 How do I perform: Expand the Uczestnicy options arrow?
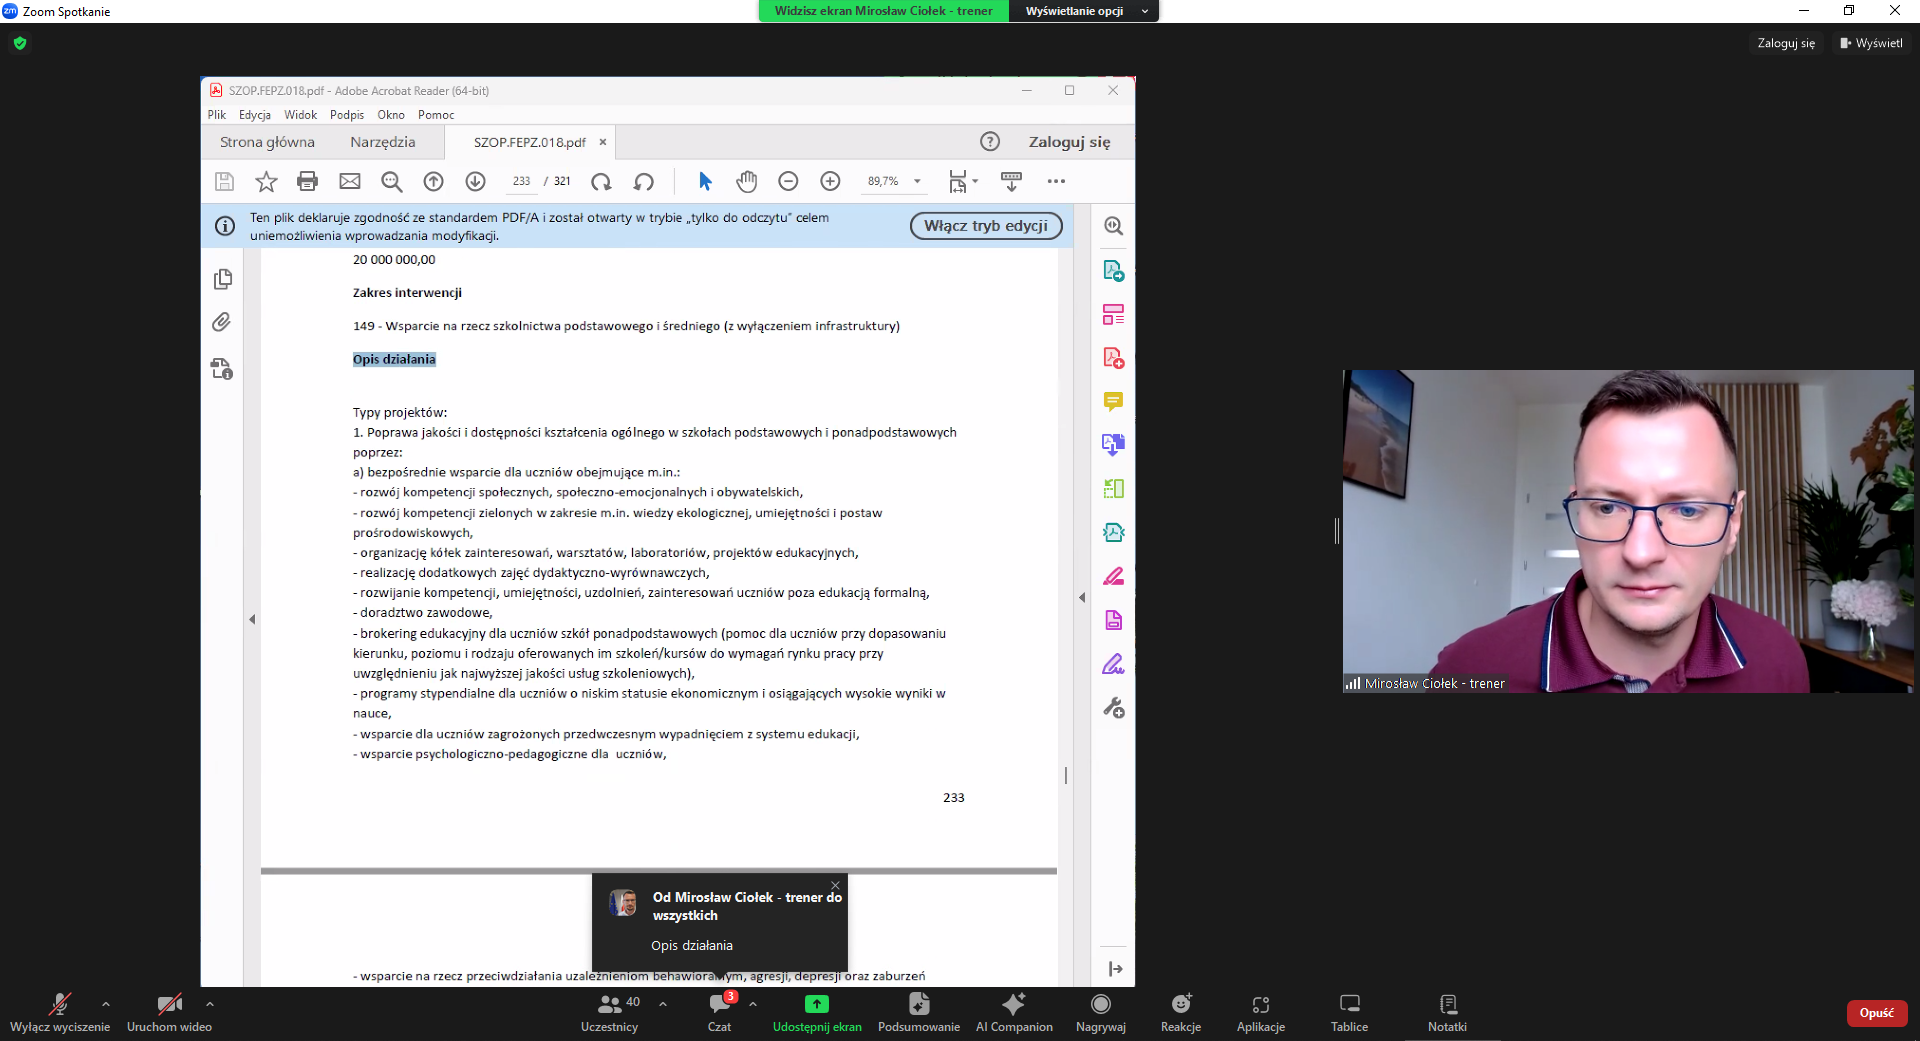click(x=663, y=1004)
